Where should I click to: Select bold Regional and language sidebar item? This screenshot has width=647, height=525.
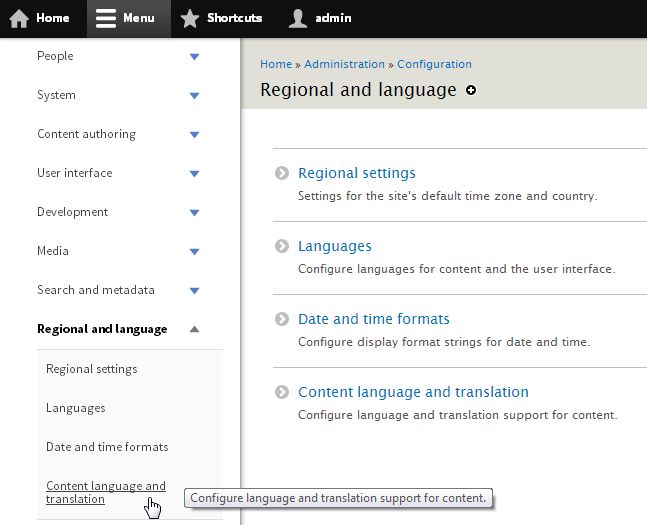point(102,329)
